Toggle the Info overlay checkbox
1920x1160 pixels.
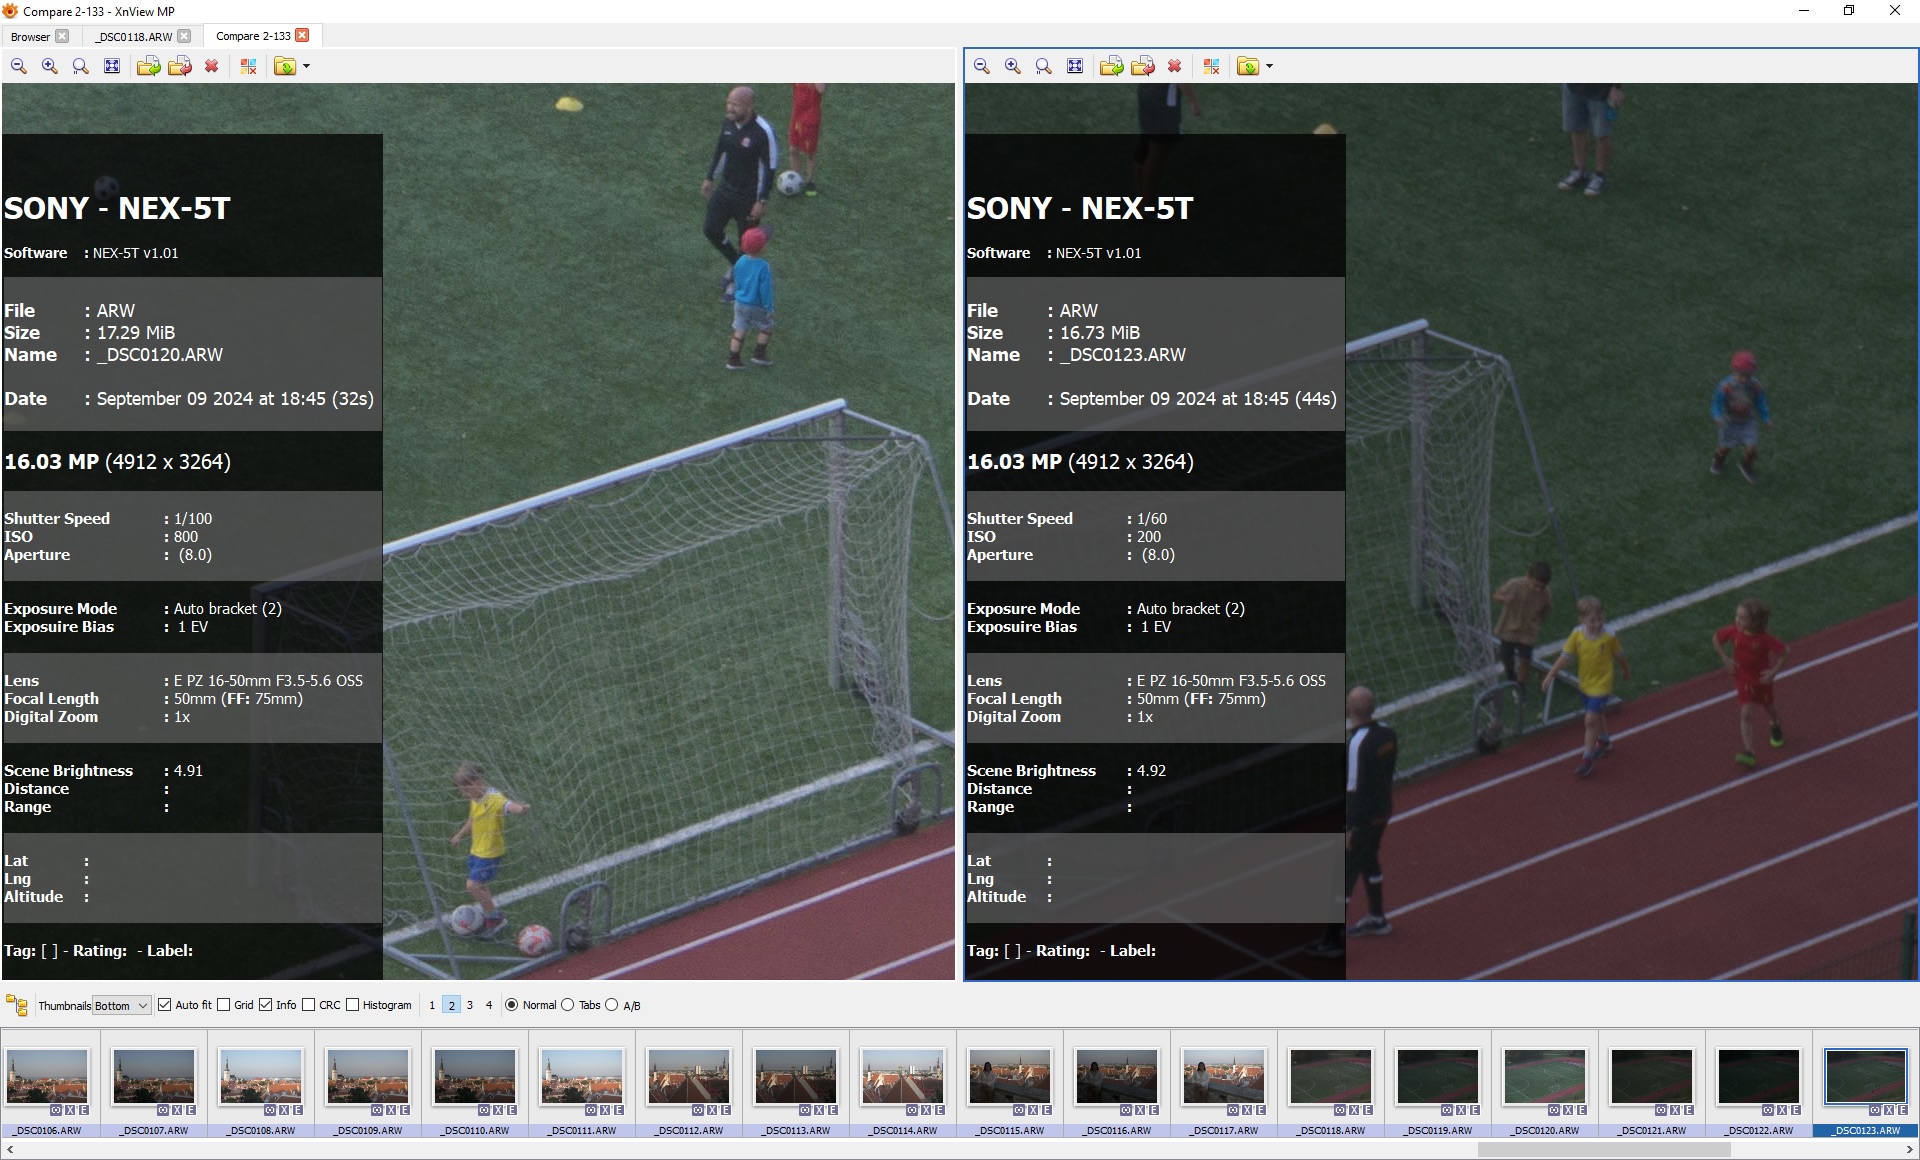coord(266,1005)
